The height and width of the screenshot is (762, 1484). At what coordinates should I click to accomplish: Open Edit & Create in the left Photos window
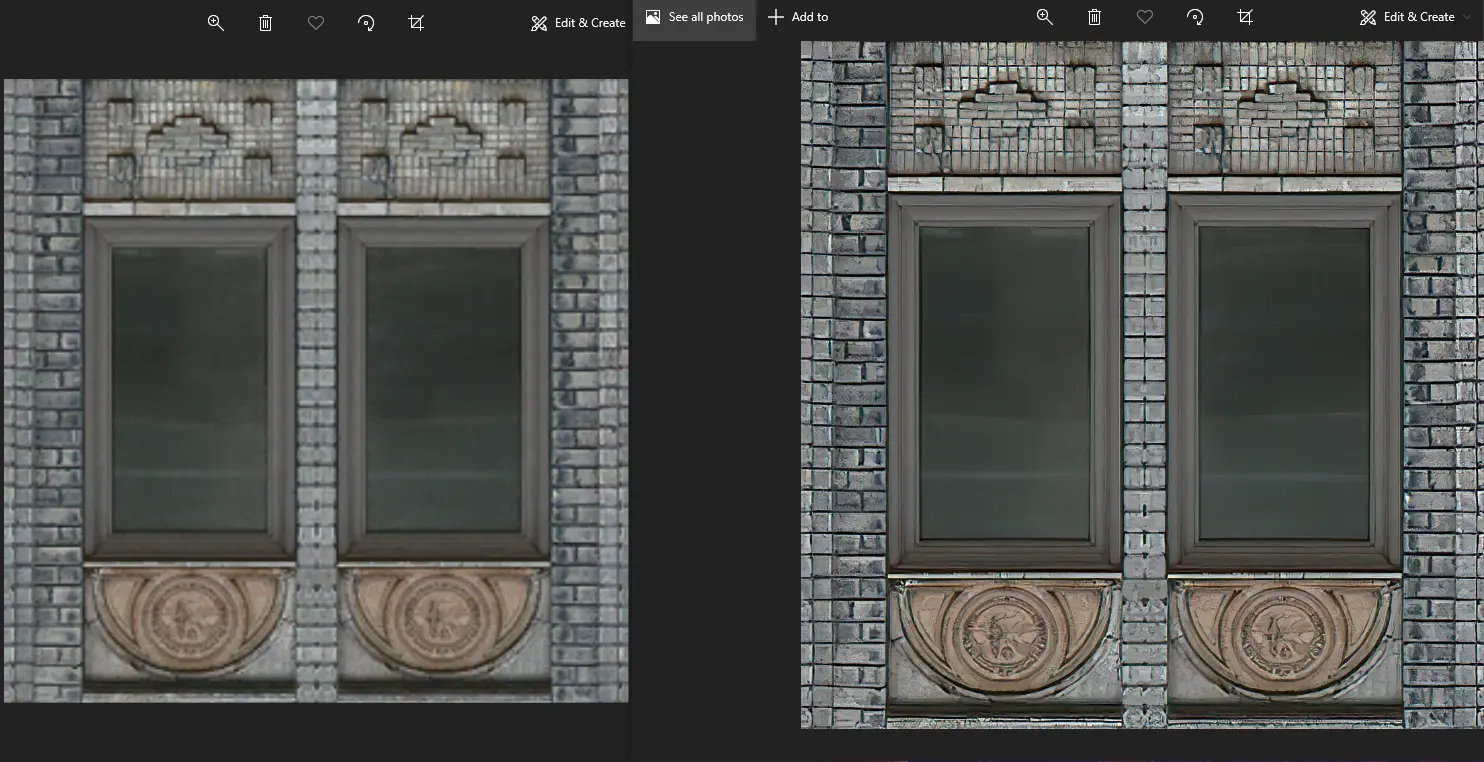tap(578, 23)
